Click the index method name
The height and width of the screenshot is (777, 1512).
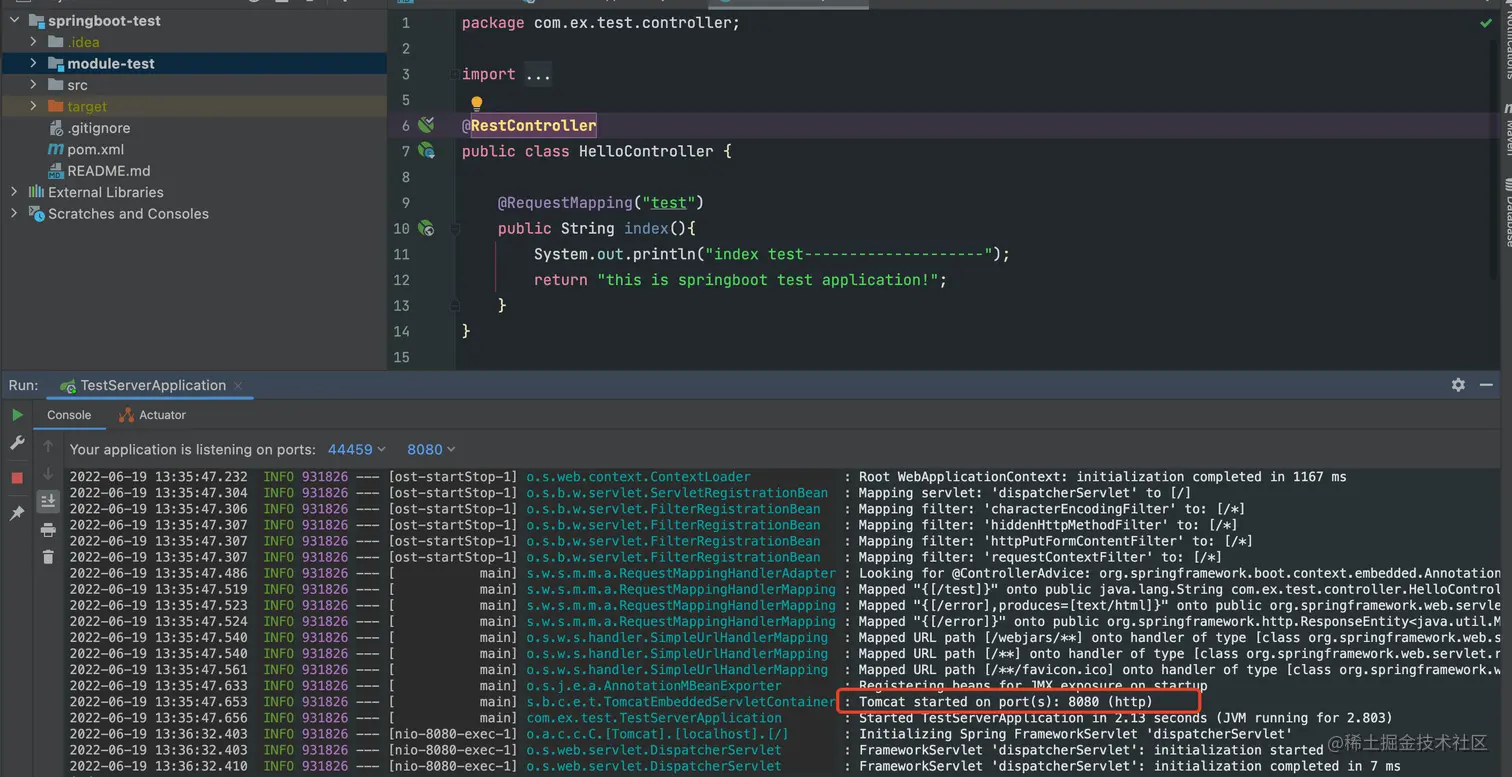(x=646, y=228)
